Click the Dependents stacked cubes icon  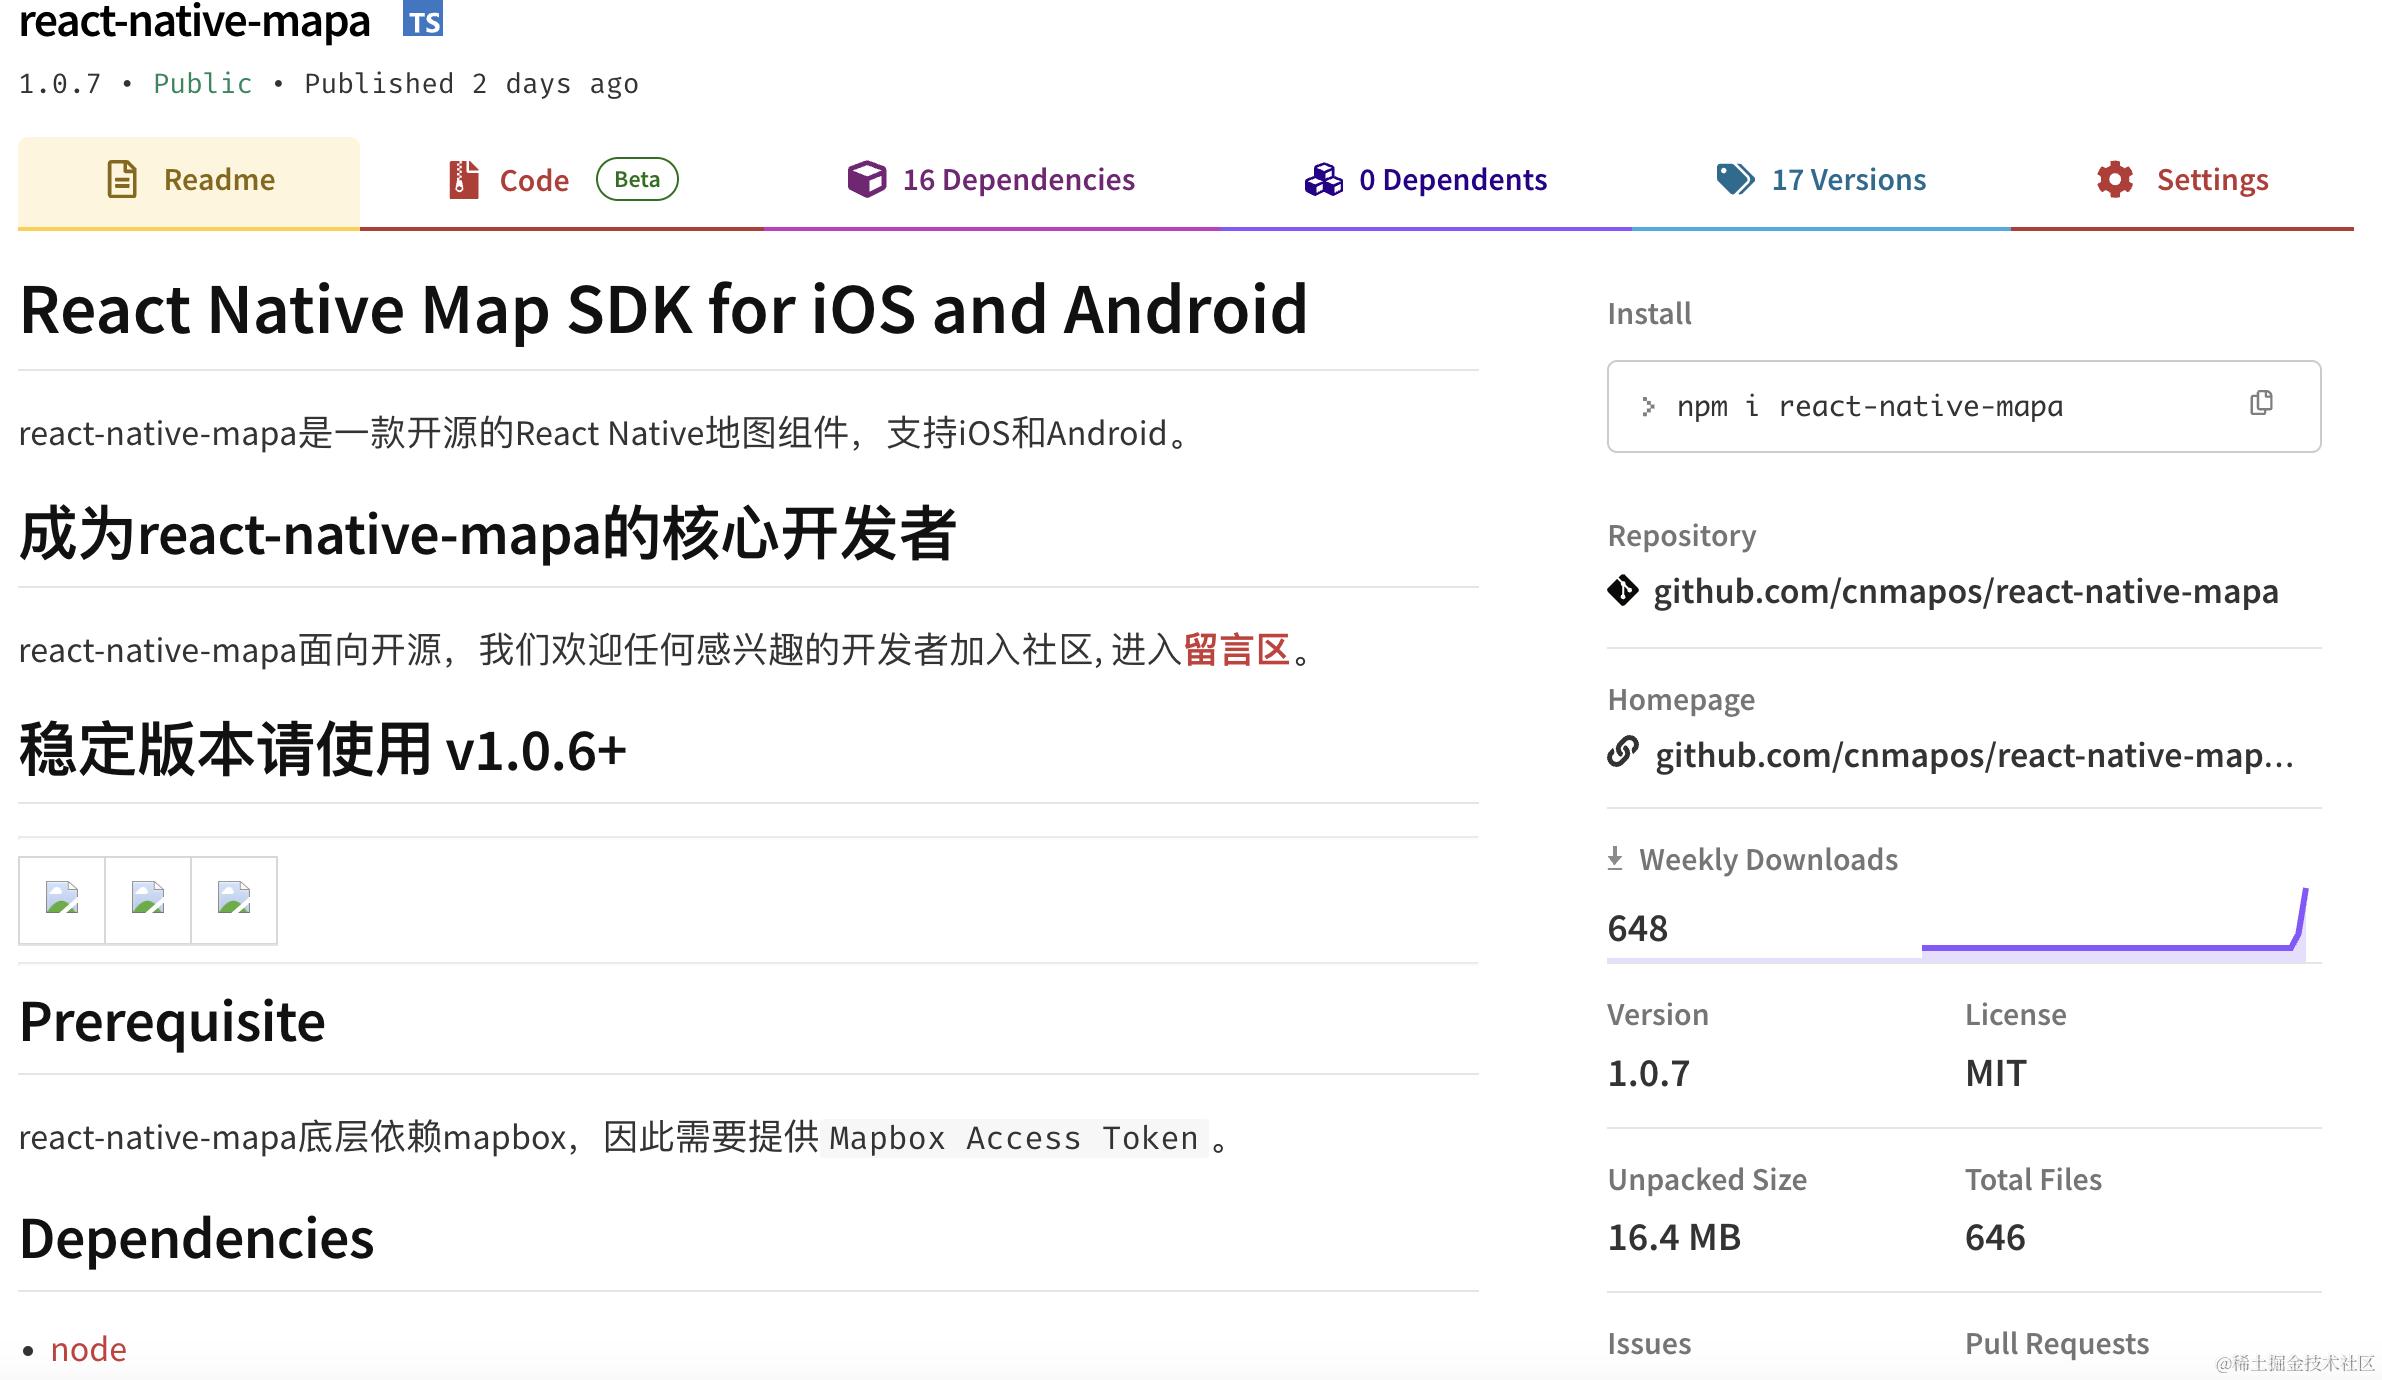click(1323, 180)
